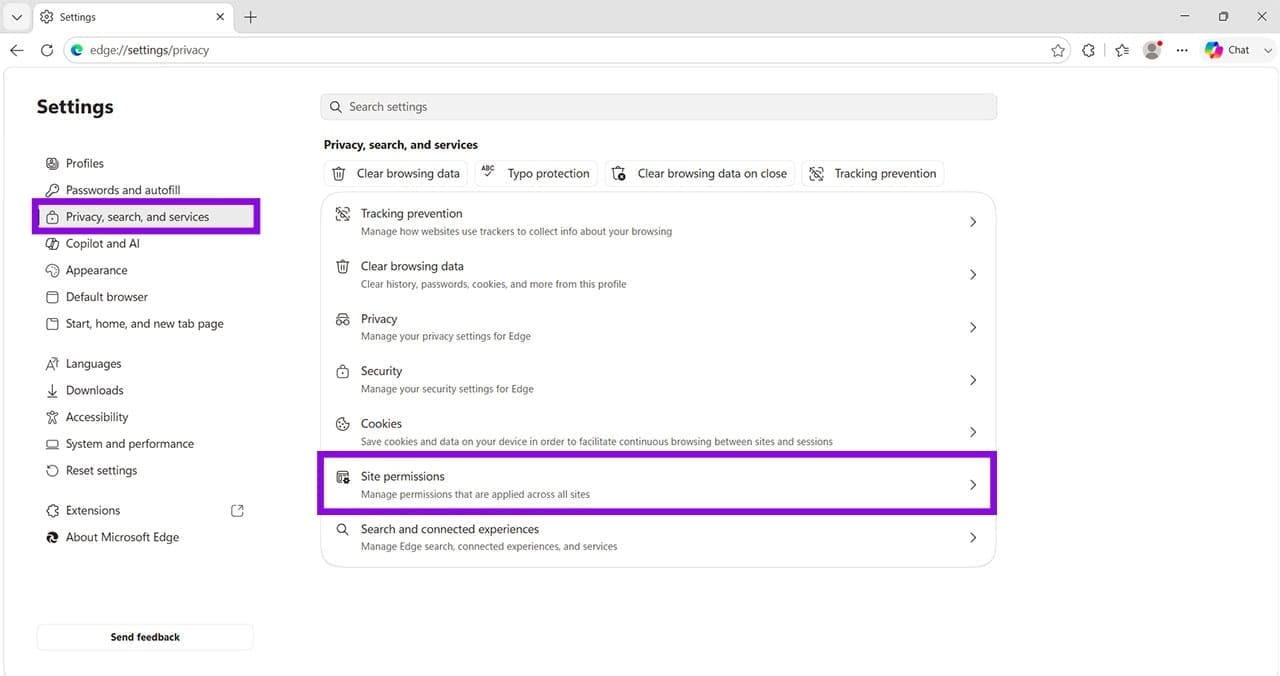
Task: Expand Tracking prevention row chevron
Action: pos(973,222)
